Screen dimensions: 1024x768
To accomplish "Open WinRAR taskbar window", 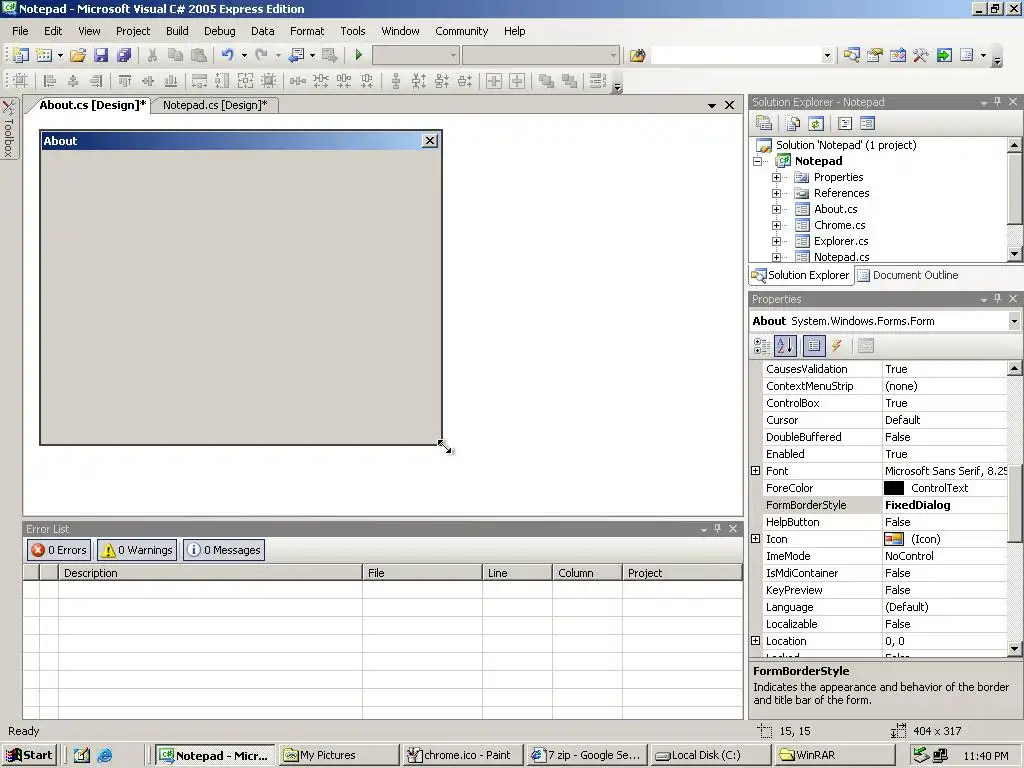I will 837,756.
